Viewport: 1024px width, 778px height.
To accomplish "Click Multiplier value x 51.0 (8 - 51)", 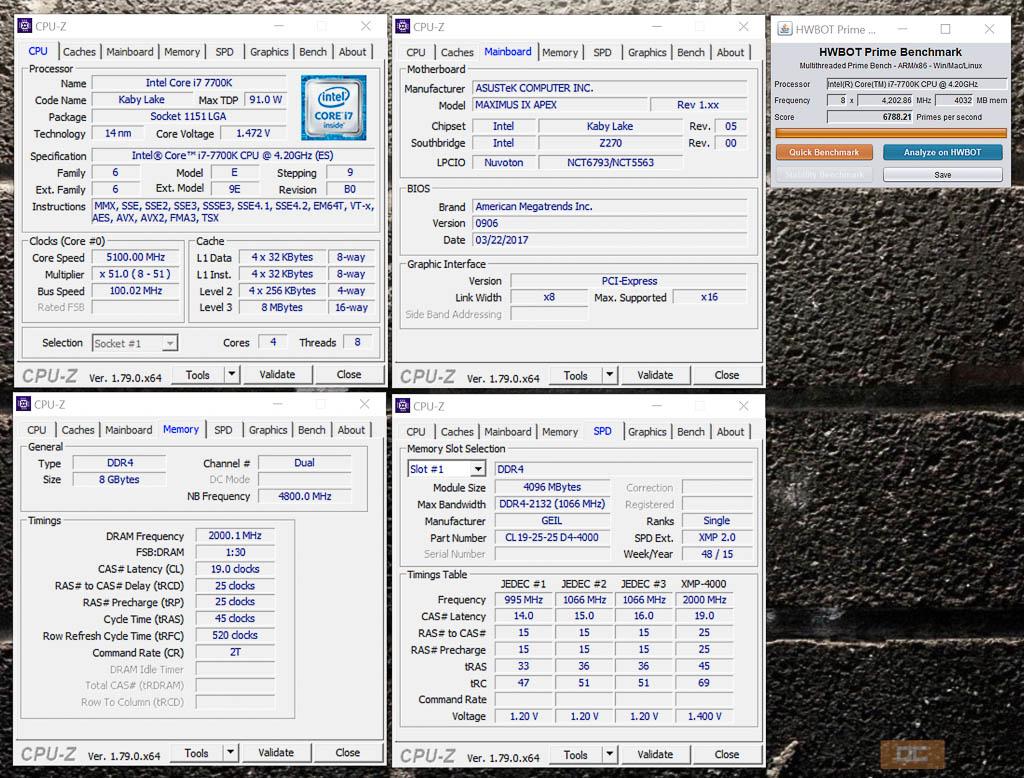I will 135,274.
